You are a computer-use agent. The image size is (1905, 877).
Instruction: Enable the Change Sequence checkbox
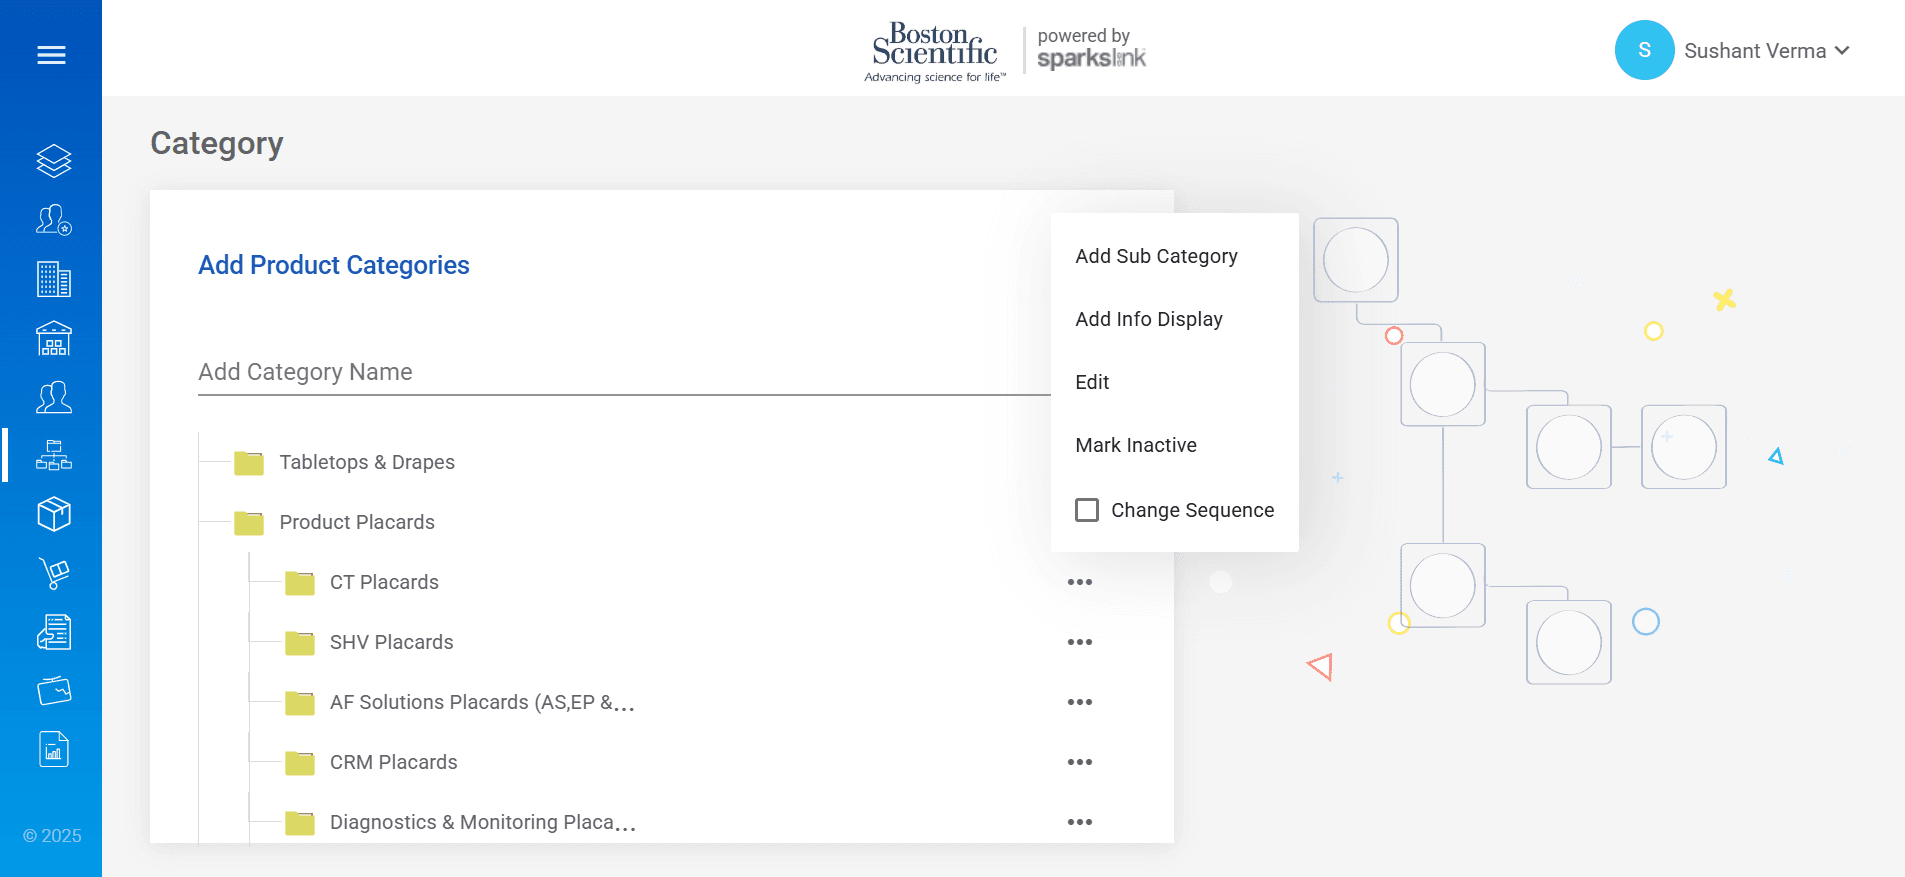click(1087, 510)
